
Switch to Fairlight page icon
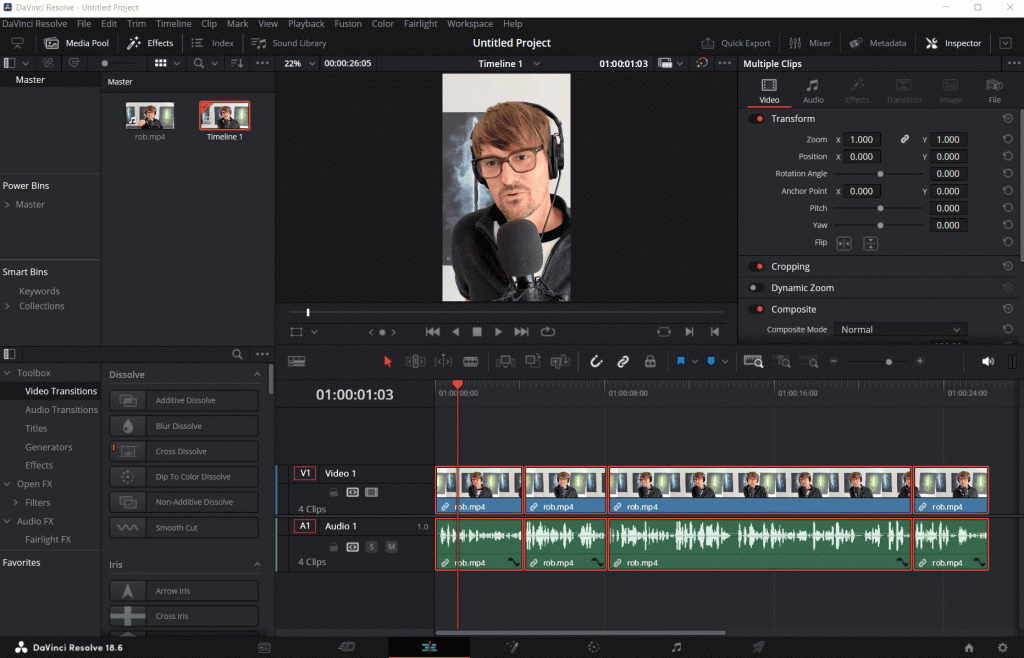coord(677,647)
